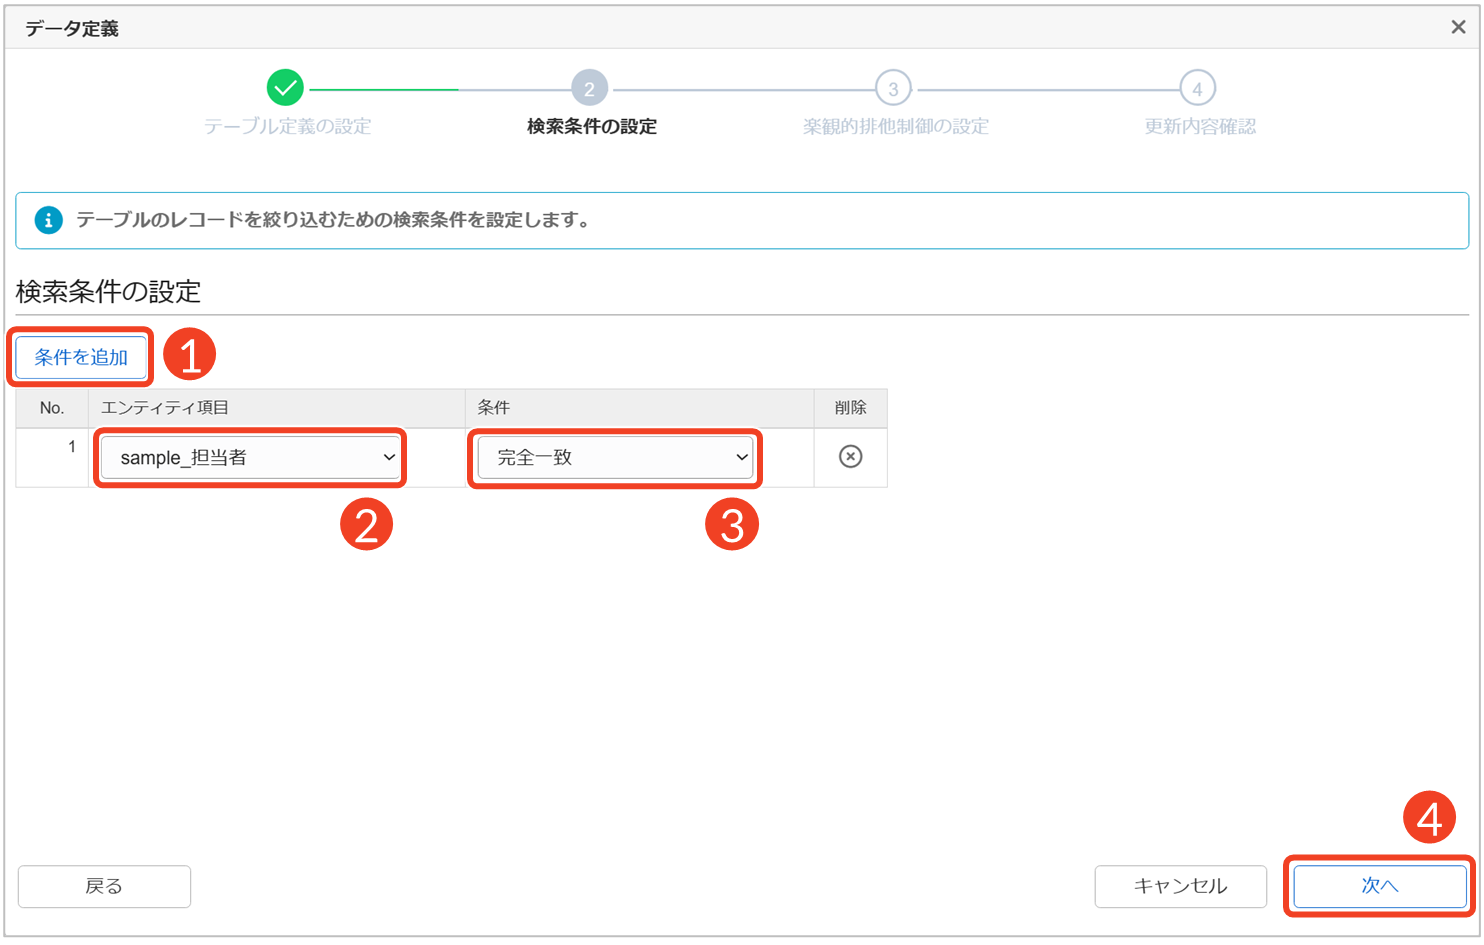Expand the 完全一致 condition dropdown
Viewport: 1484px width, 945px height.
[615, 458]
